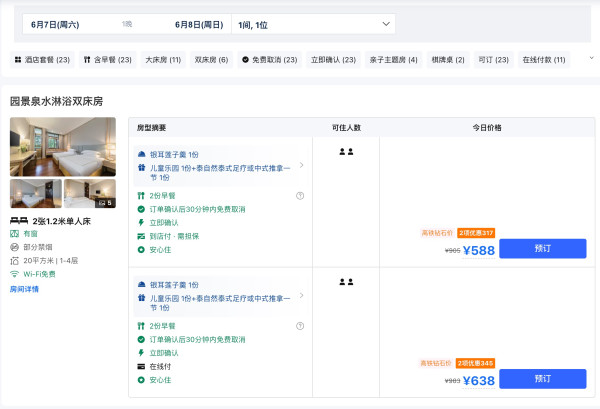Click lightning 立即确认 icon in ¥588 offer
The height and width of the screenshot is (409, 600).
[141, 223]
